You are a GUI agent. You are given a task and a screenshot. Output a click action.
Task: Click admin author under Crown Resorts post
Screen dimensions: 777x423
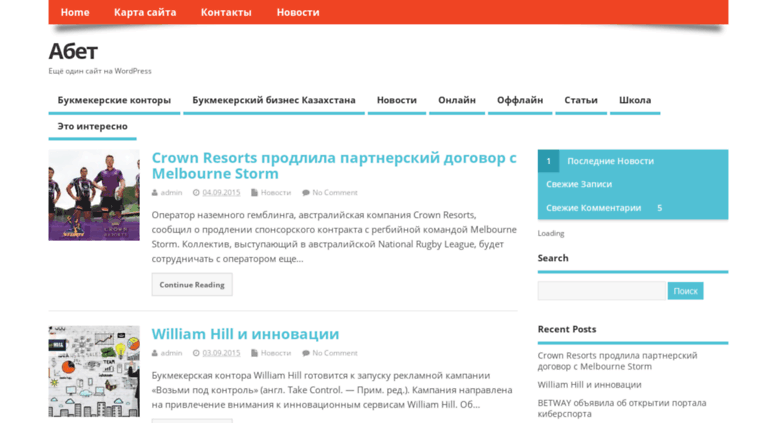click(171, 193)
